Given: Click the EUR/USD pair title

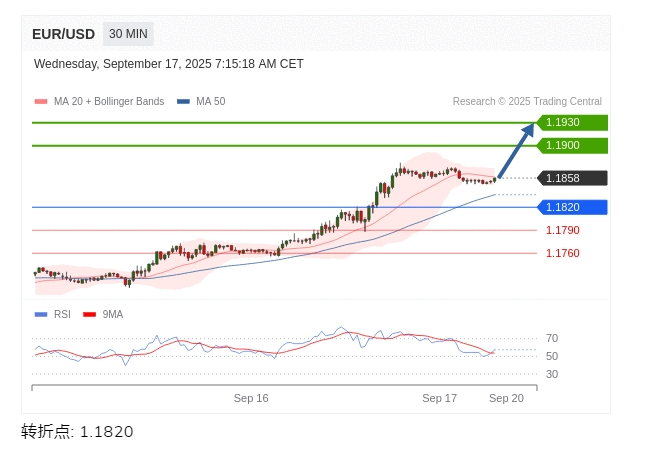Looking at the screenshot, I should tap(63, 34).
